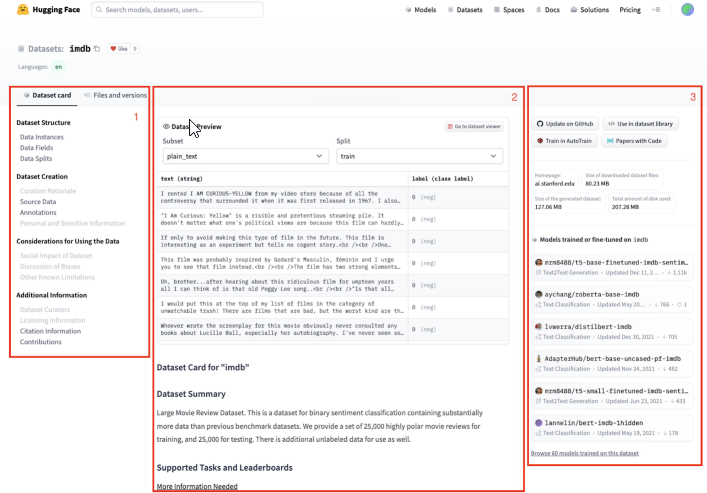Image resolution: width=707 pixels, height=493 pixels.
Task: Open Datasets in top navigation
Action: 465,9
